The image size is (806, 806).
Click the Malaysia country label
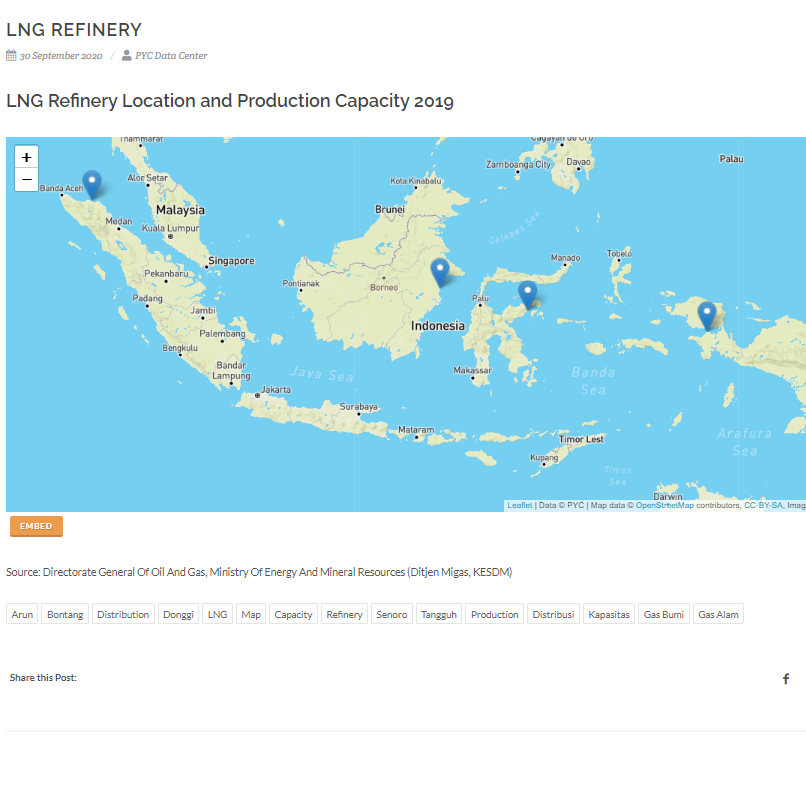pyautogui.click(x=180, y=210)
